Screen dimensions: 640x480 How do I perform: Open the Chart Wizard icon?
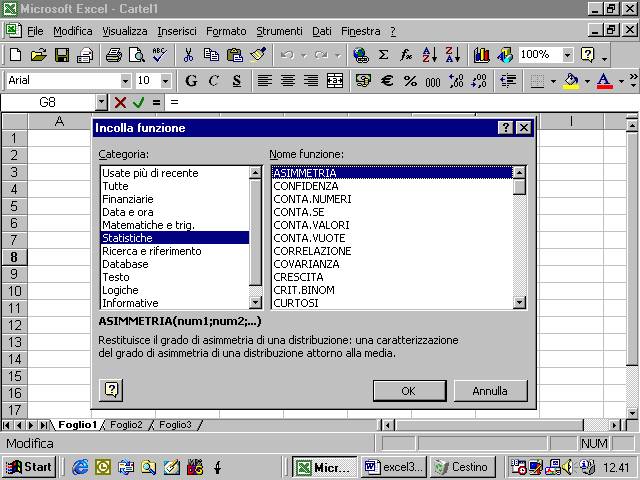481,55
